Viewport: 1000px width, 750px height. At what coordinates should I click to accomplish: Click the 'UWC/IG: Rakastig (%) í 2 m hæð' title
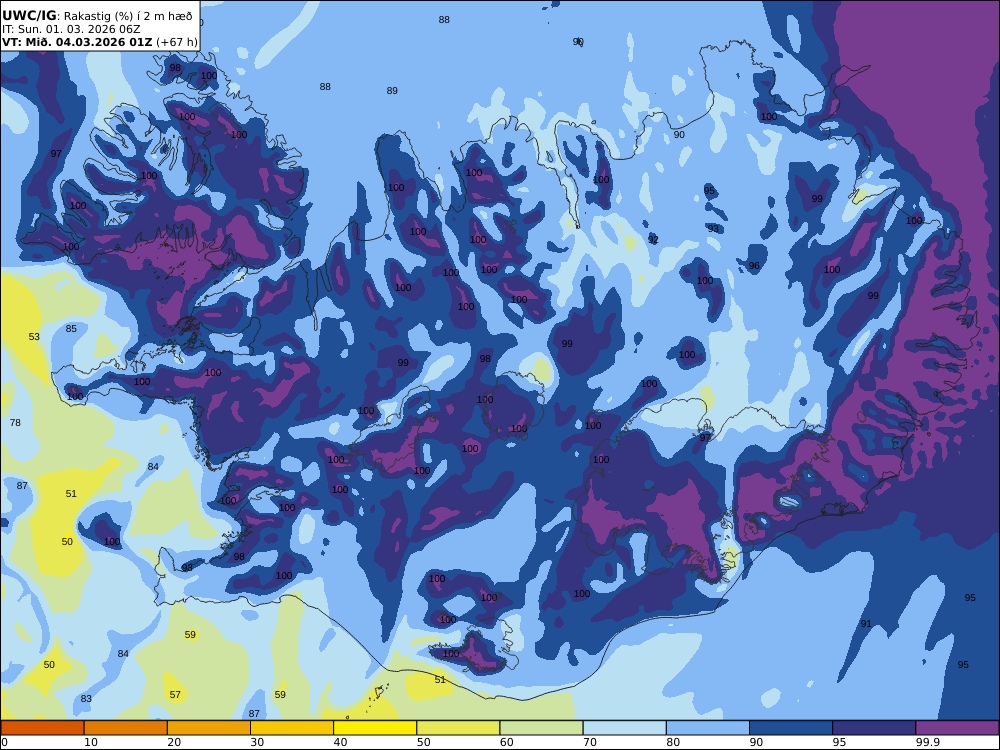(x=97, y=16)
